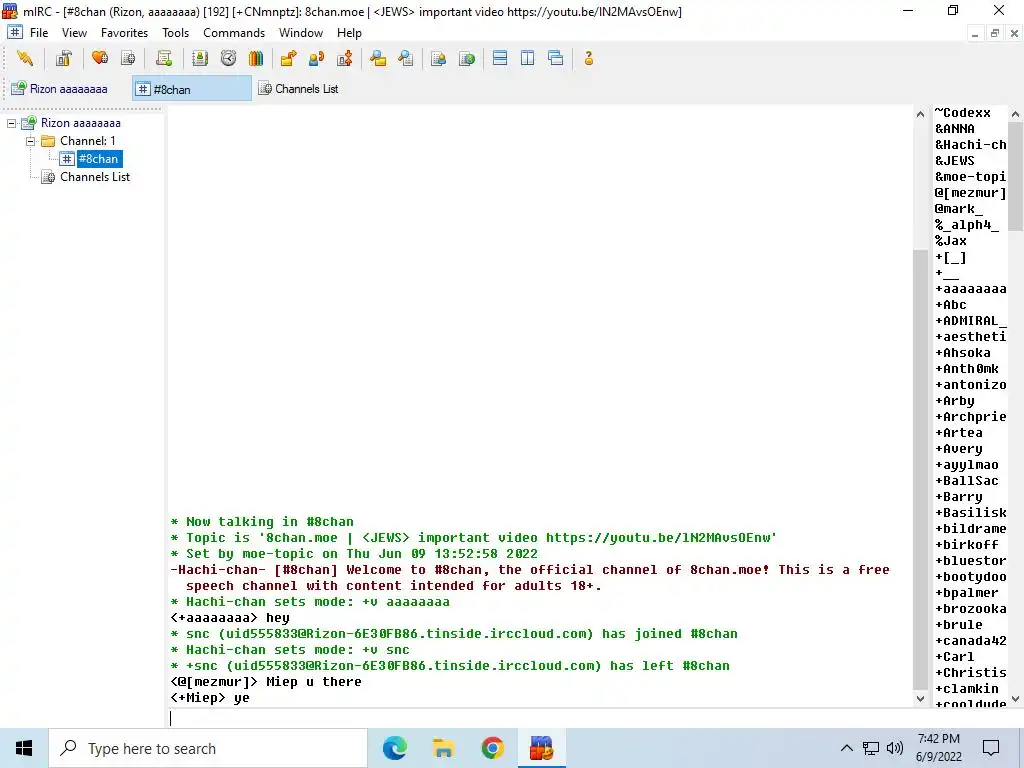Select #8chan in the treebar
The image size is (1024, 768).
(98, 159)
